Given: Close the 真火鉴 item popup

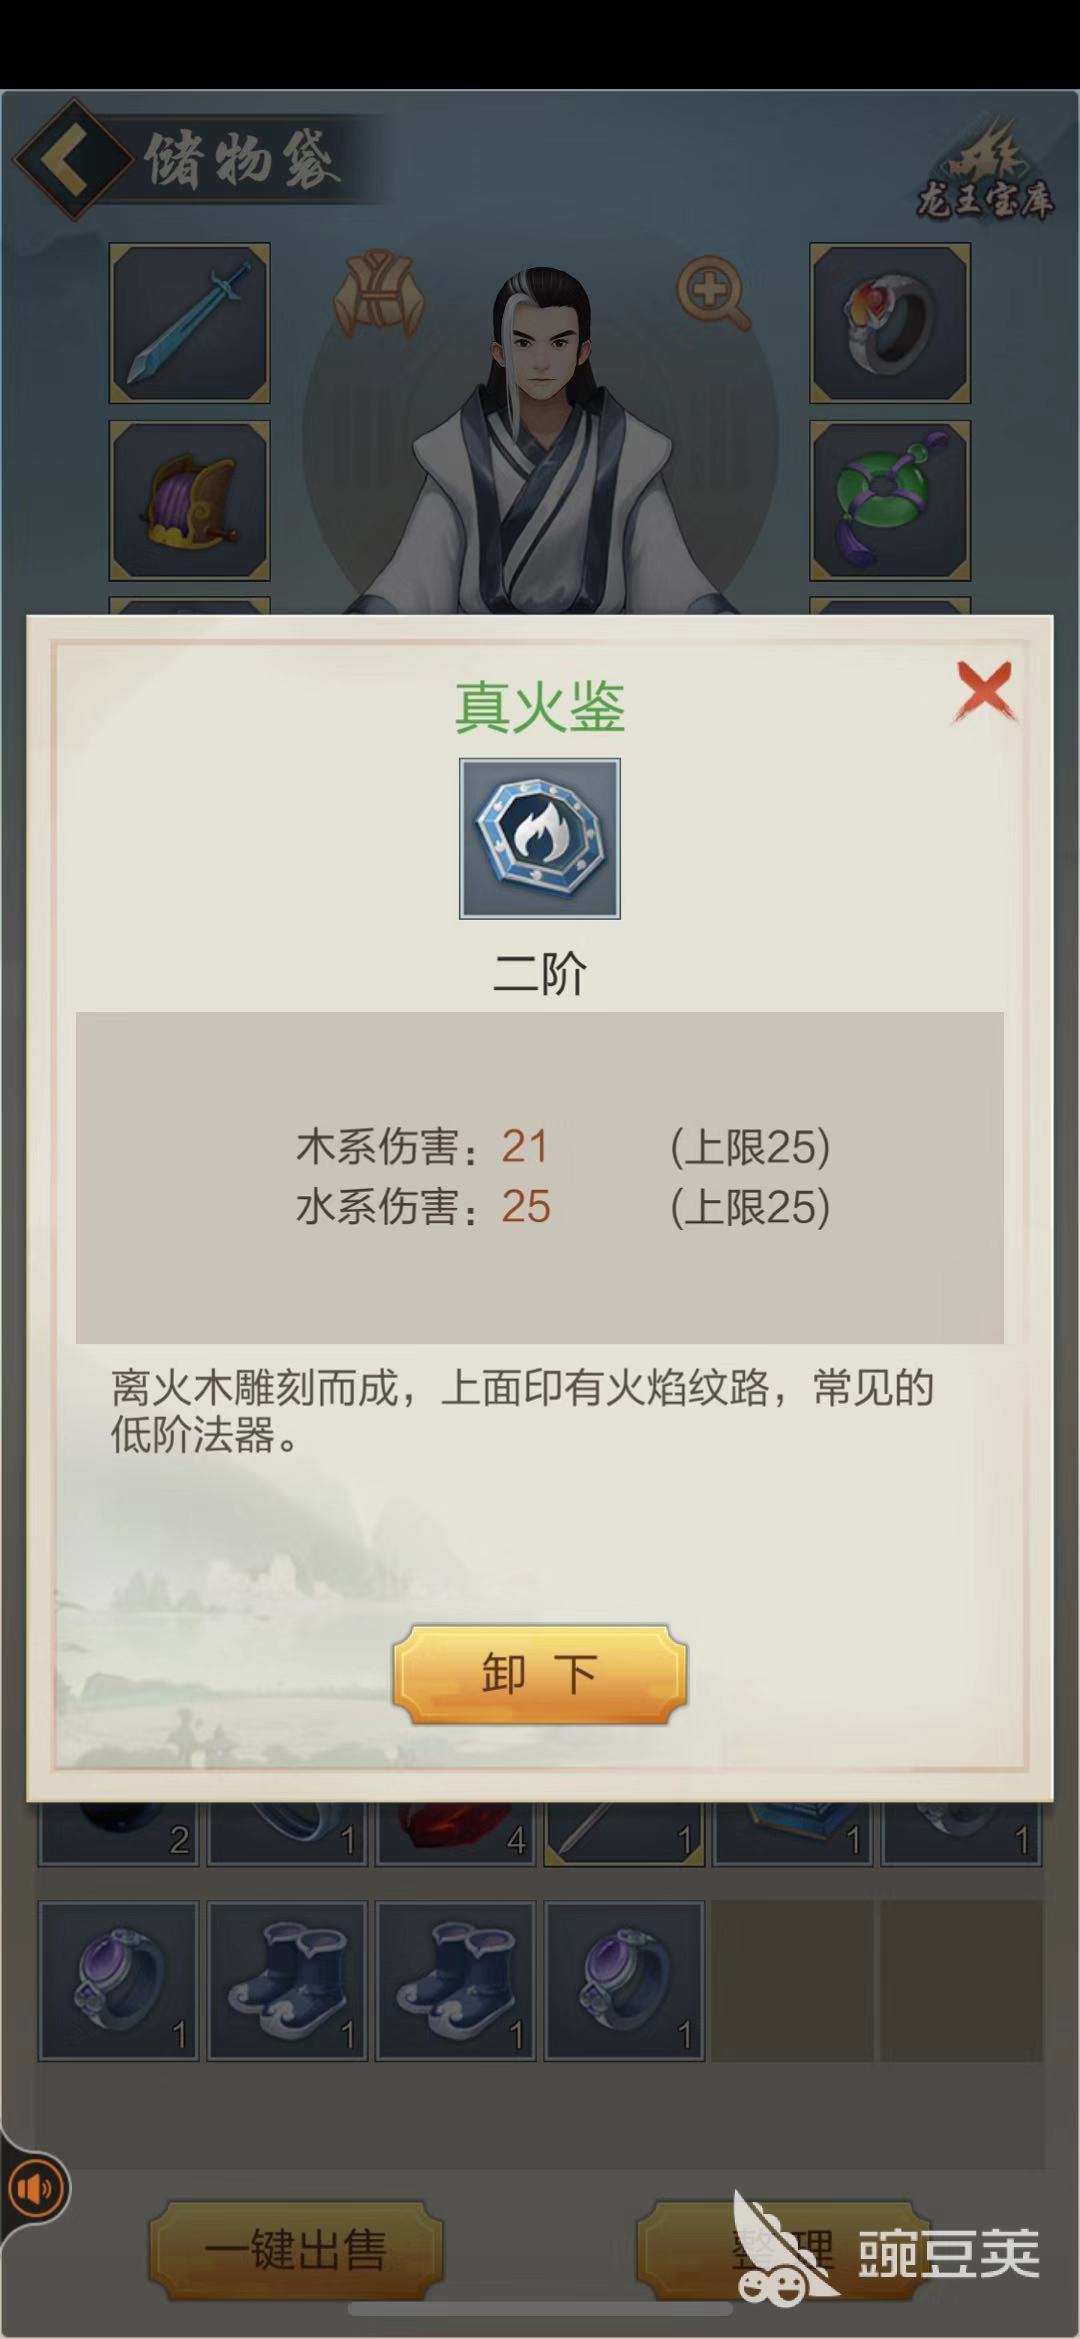Looking at the screenshot, I should (985, 691).
